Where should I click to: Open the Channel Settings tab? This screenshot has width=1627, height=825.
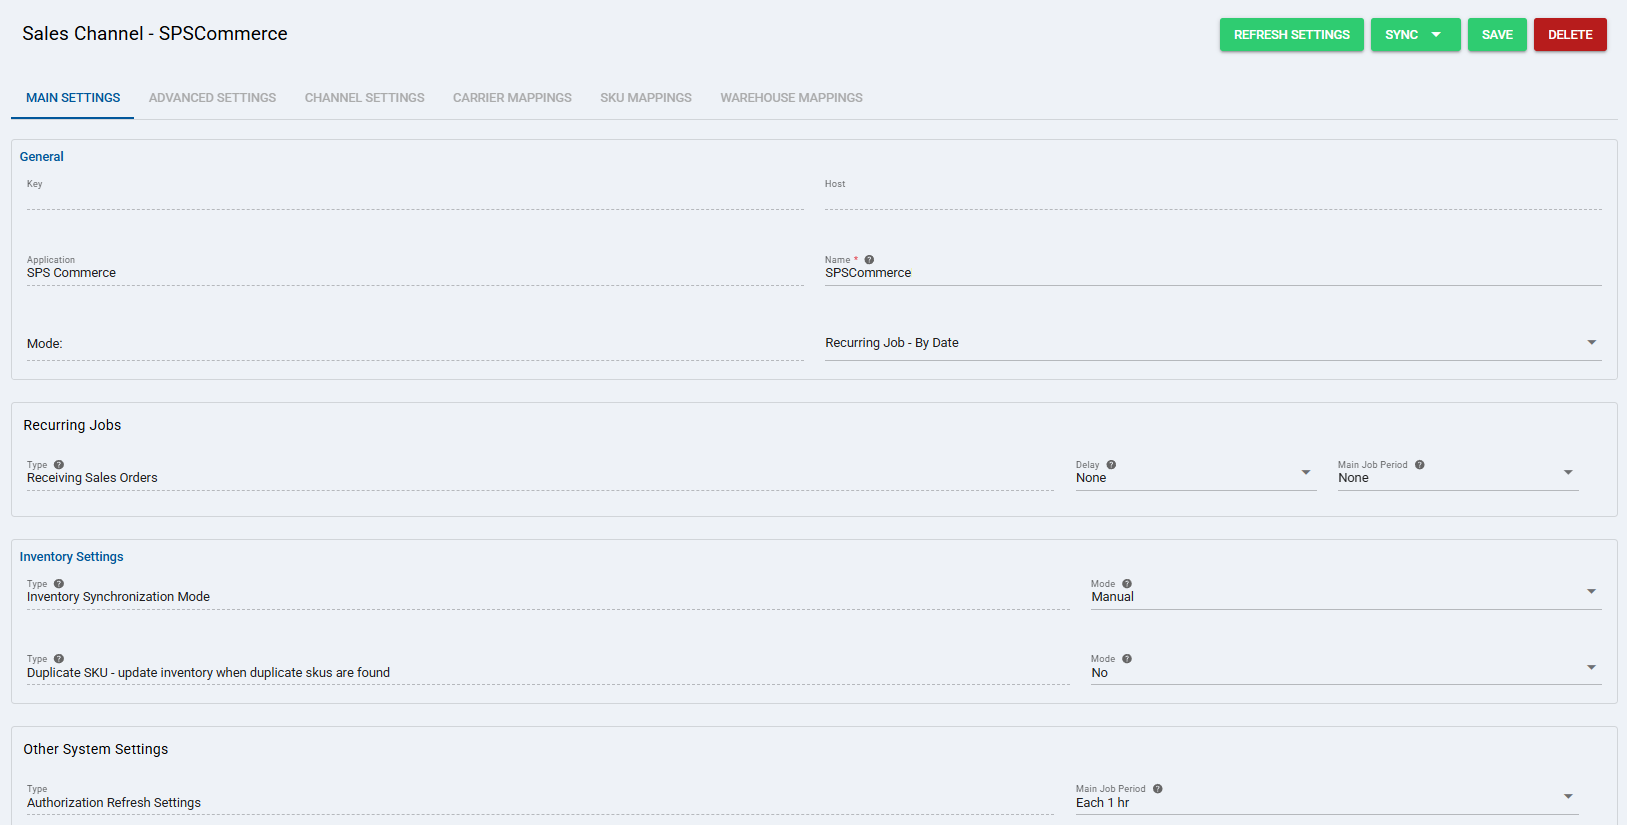[x=365, y=98]
